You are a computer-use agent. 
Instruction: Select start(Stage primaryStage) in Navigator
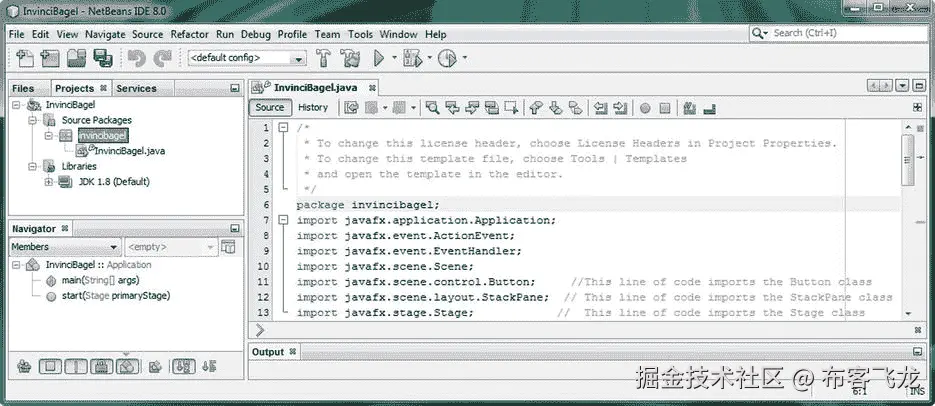(116, 296)
